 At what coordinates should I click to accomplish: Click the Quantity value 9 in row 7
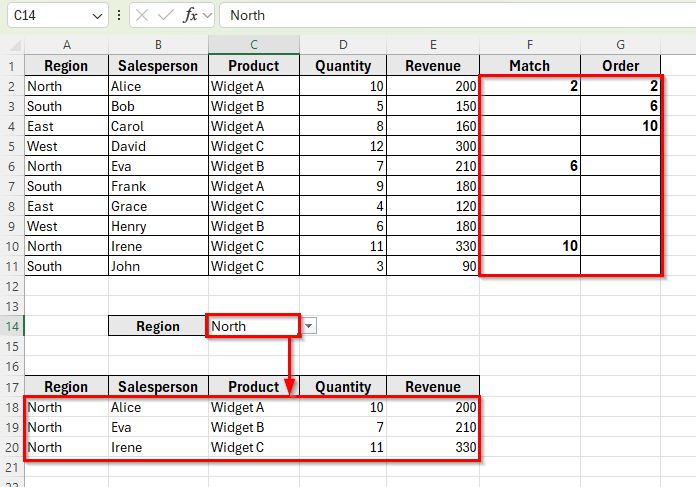tap(343, 186)
